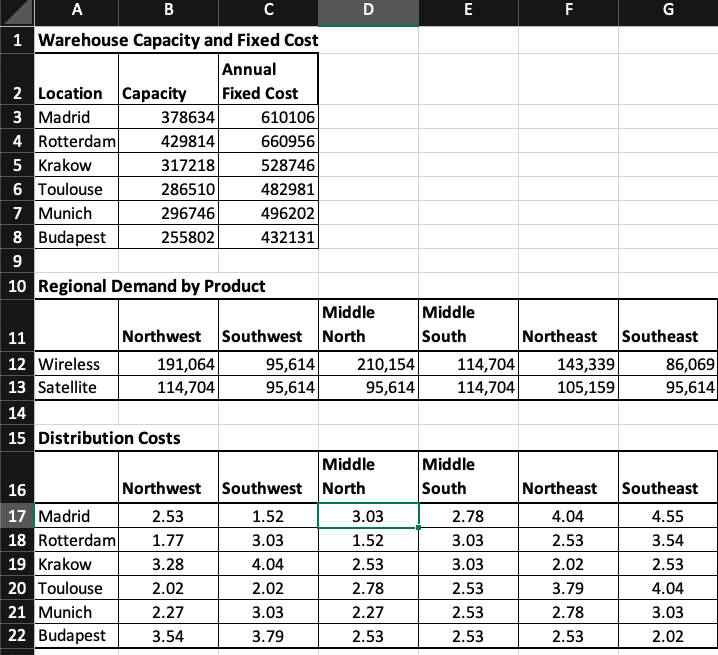This screenshot has height=655, width=718.
Task: Click the 'Satellite' row label
Action: point(76,388)
